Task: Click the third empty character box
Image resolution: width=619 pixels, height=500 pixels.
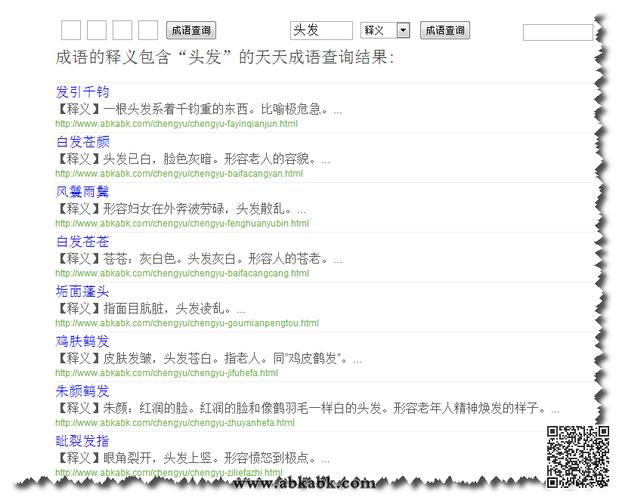Action: tap(122, 30)
